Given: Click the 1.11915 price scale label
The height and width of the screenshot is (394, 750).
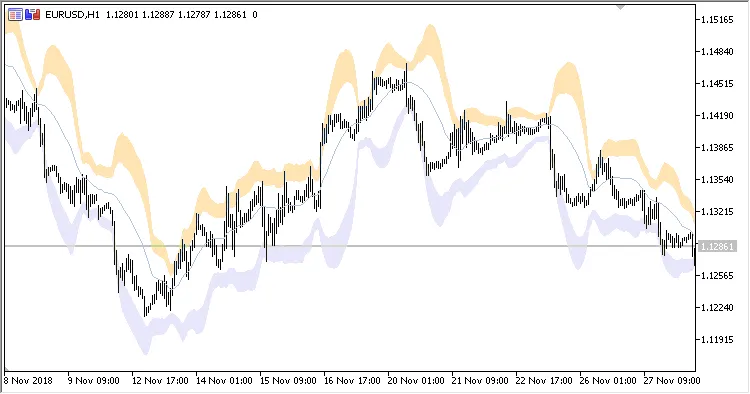Looking at the screenshot, I should coord(717,339).
